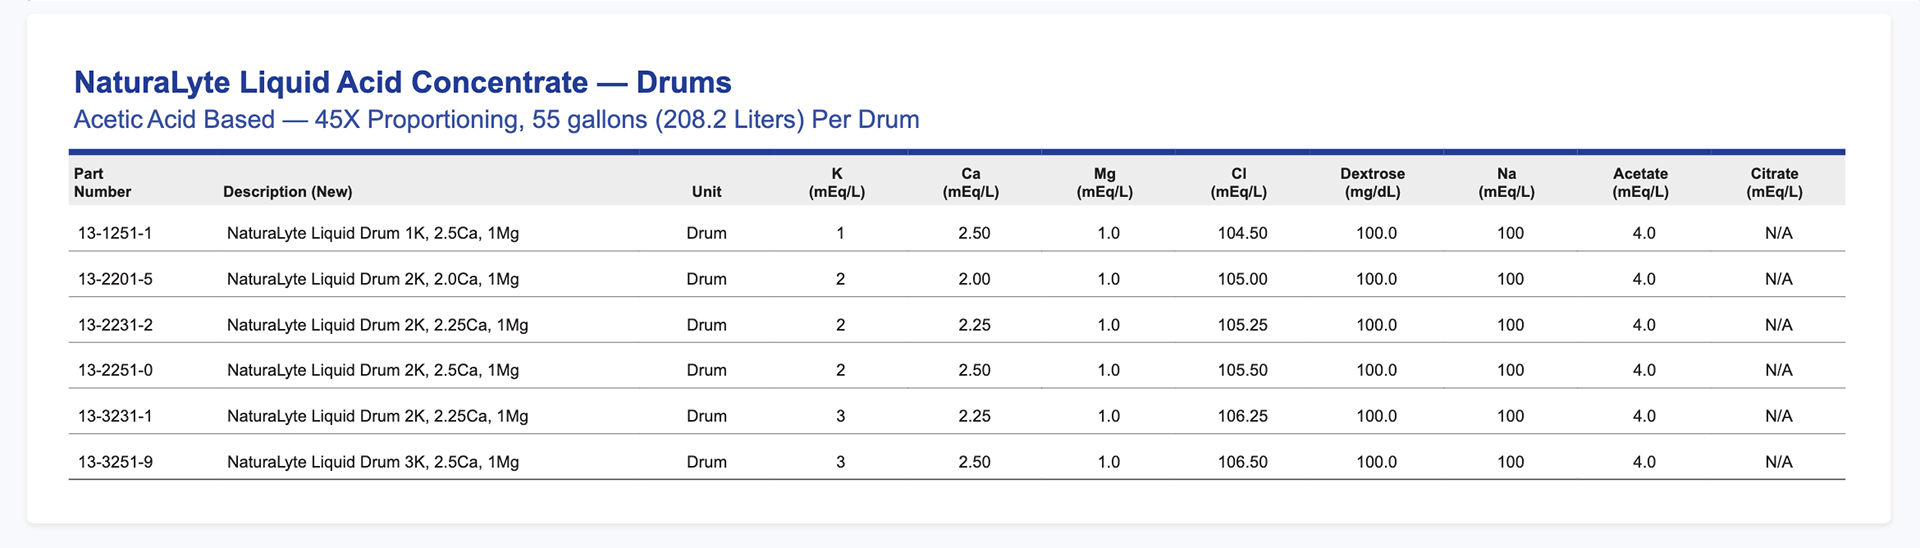This screenshot has width=1920, height=548.
Task: Click NaturaLyte Liquid Drum 3K, 2.5Ca description
Action: point(373,462)
